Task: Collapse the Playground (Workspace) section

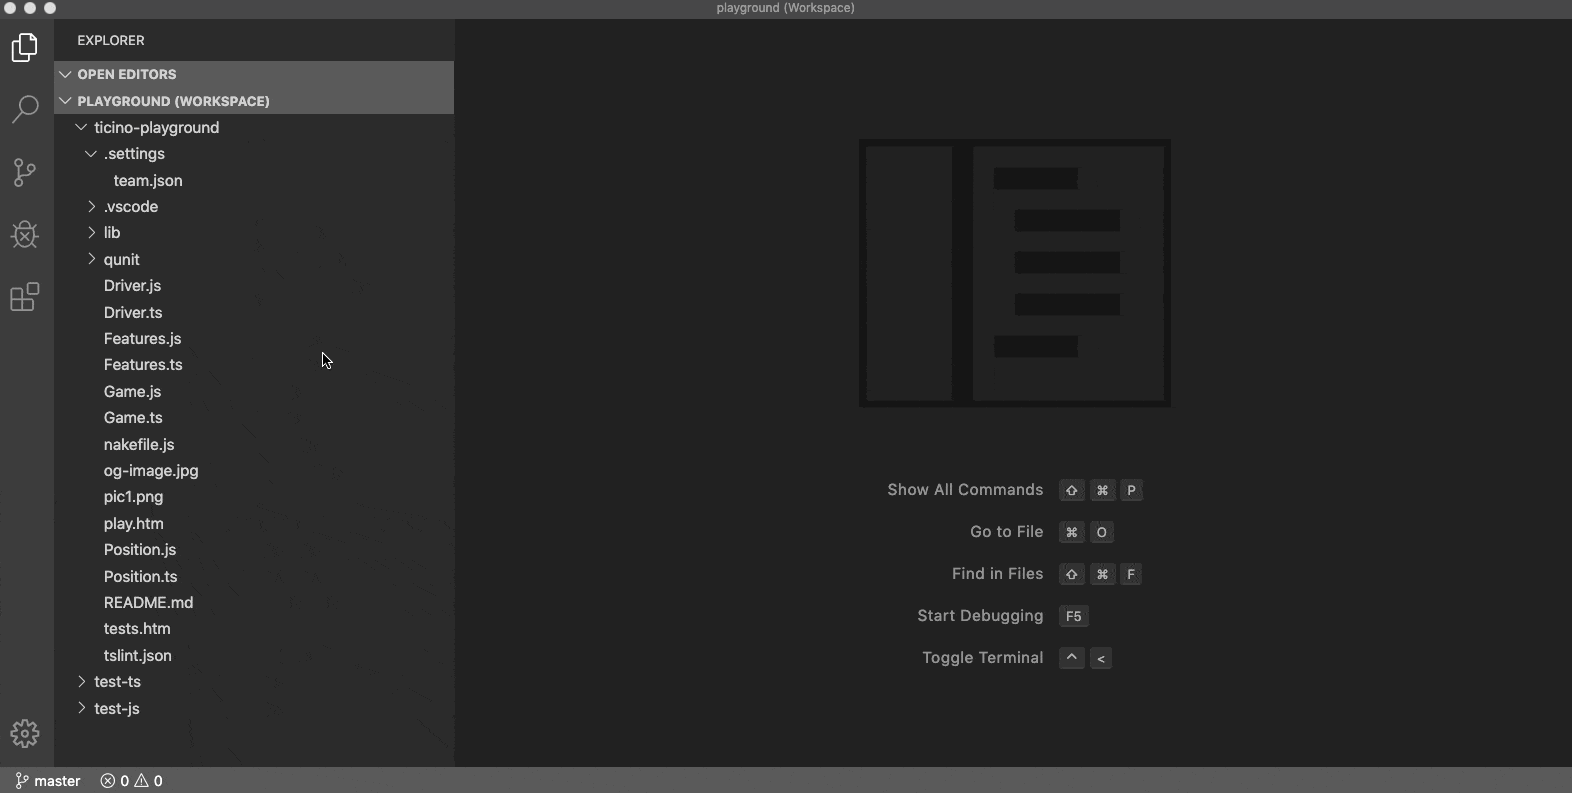Action: (173, 101)
